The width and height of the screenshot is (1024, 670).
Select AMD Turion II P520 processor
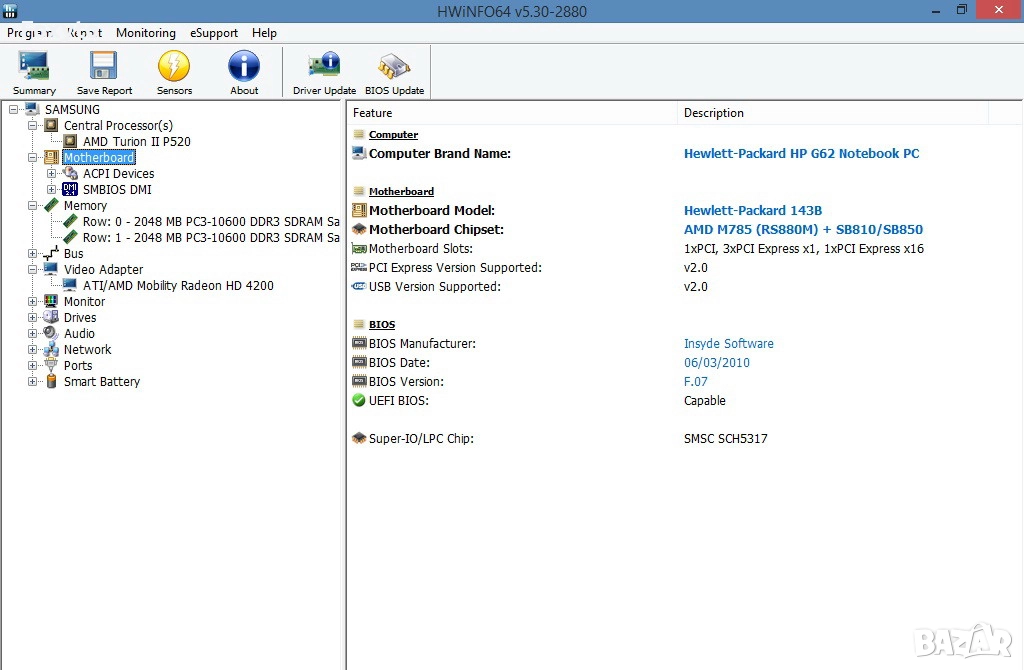pos(136,142)
